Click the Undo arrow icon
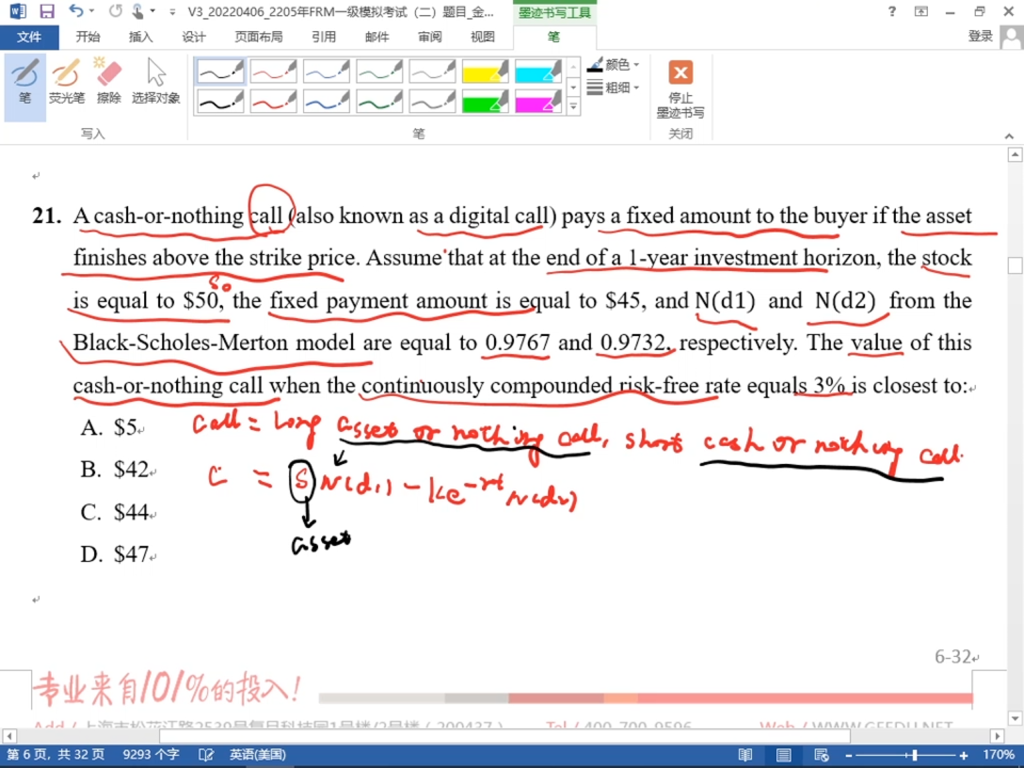 [x=76, y=12]
